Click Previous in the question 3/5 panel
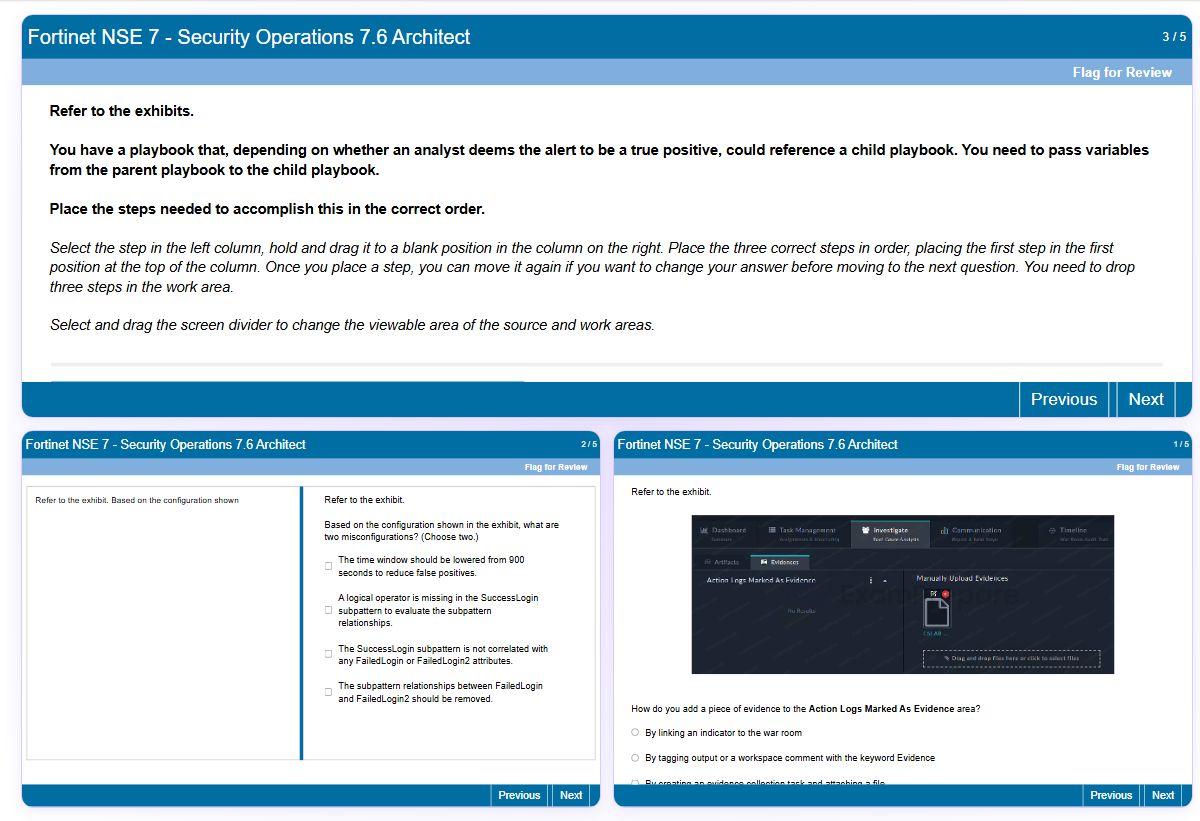1200x821 pixels. [x=1064, y=399]
